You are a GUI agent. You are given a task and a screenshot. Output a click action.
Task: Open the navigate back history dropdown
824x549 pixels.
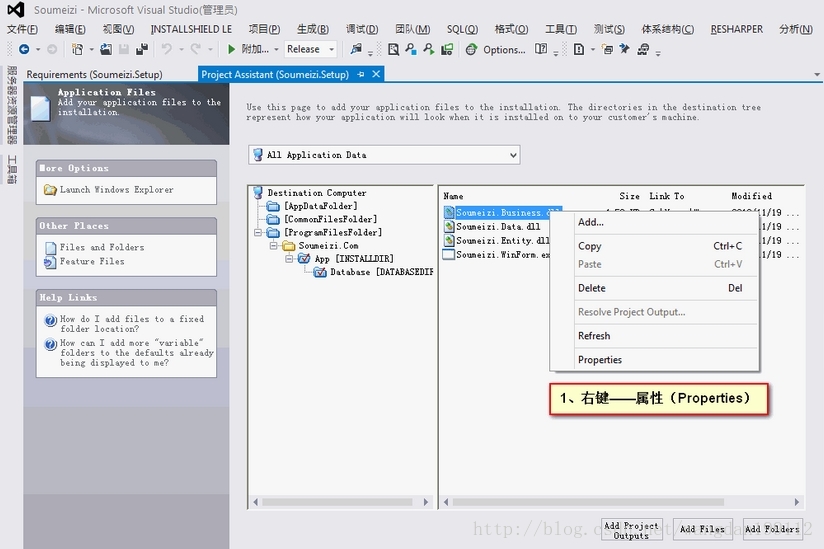point(38,50)
